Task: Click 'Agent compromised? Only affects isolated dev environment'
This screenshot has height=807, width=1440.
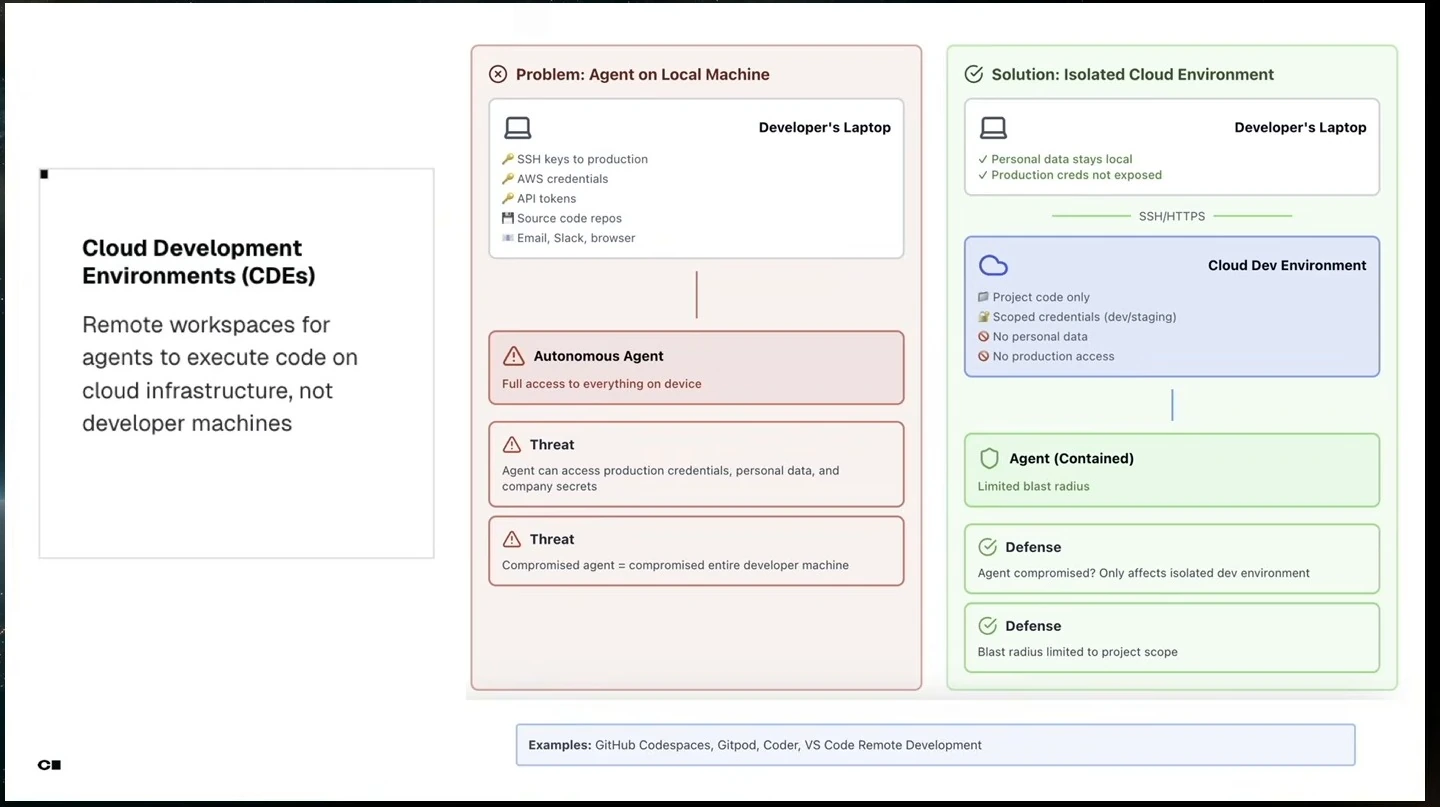Action: pos(1144,573)
